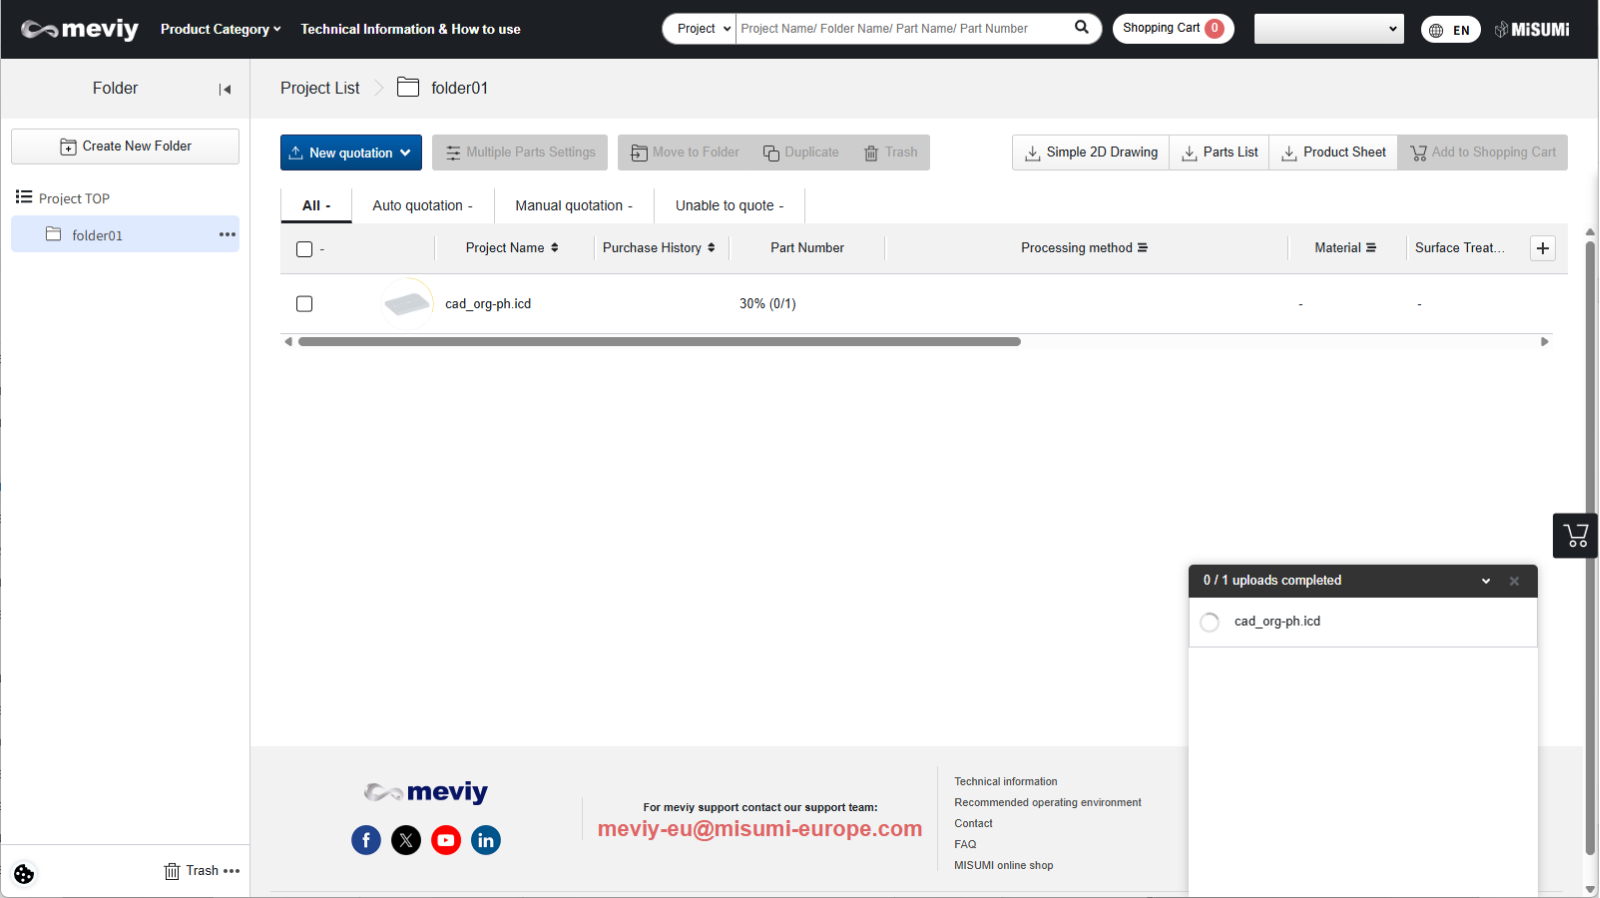Check the cad_org-ph.icd row checkbox
The height and width of the screenshot is (898, 1600).
305,304
